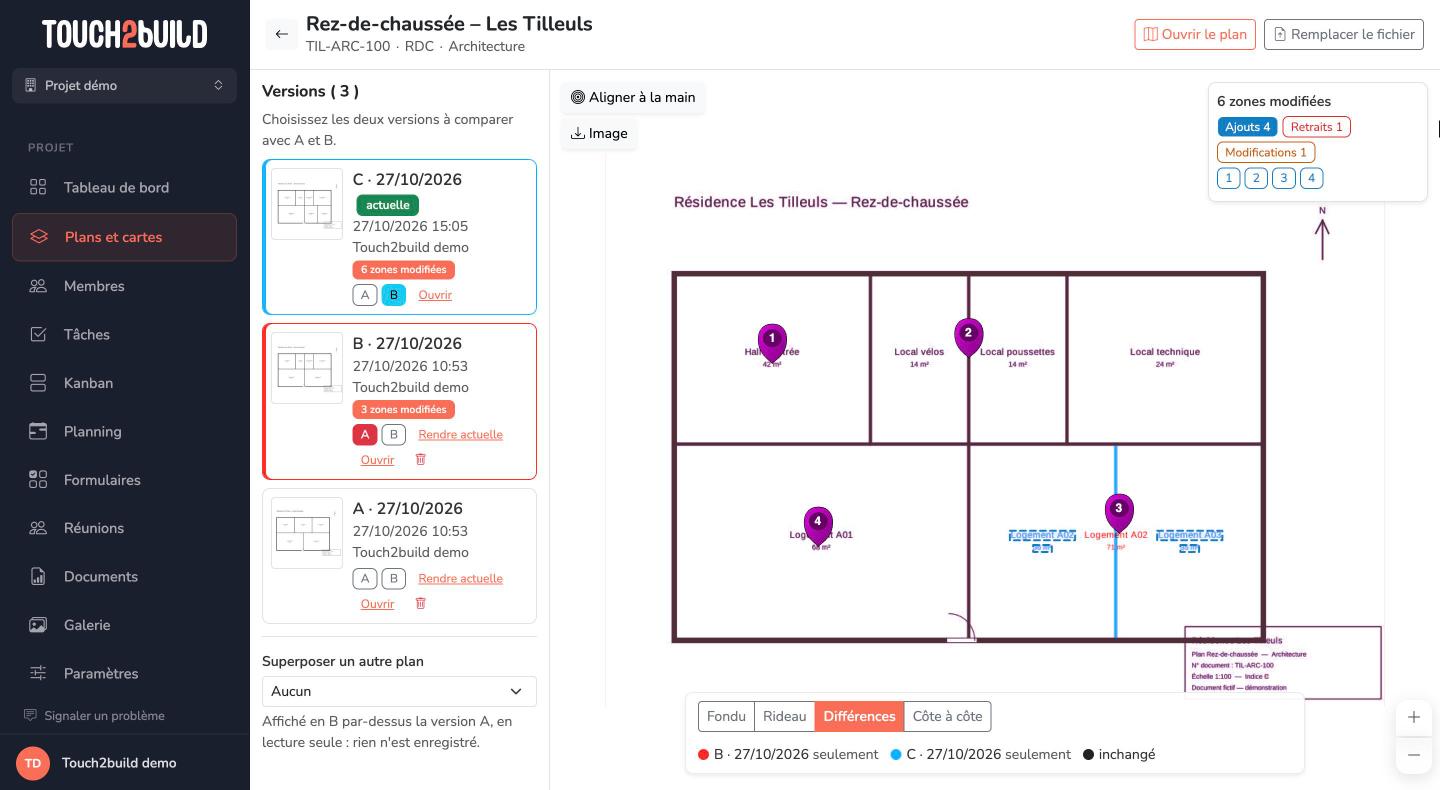Screen dimensions: 1440x790
Task: Set version A card as A
Action: [365, 578]
